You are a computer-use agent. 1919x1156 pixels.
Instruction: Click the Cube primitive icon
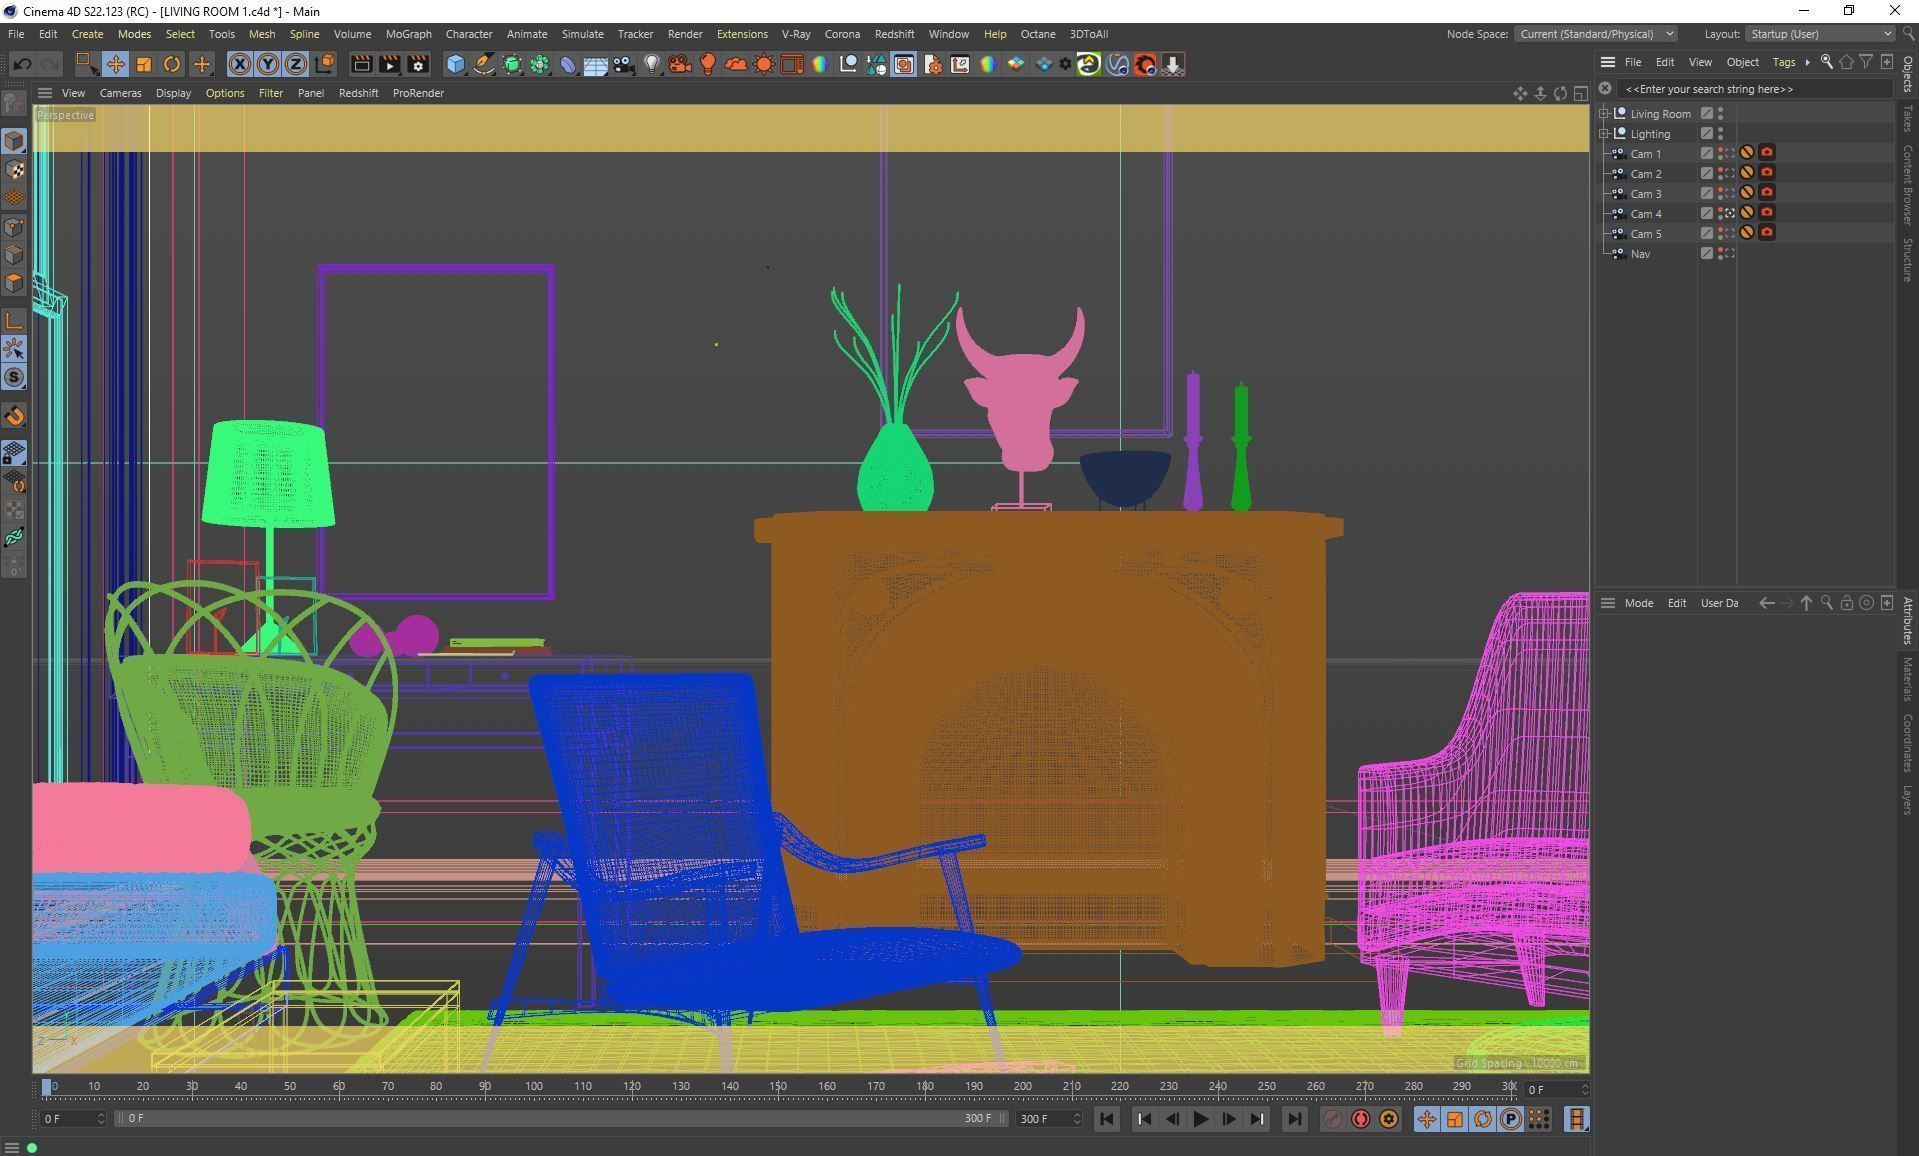tap(456, 65)
